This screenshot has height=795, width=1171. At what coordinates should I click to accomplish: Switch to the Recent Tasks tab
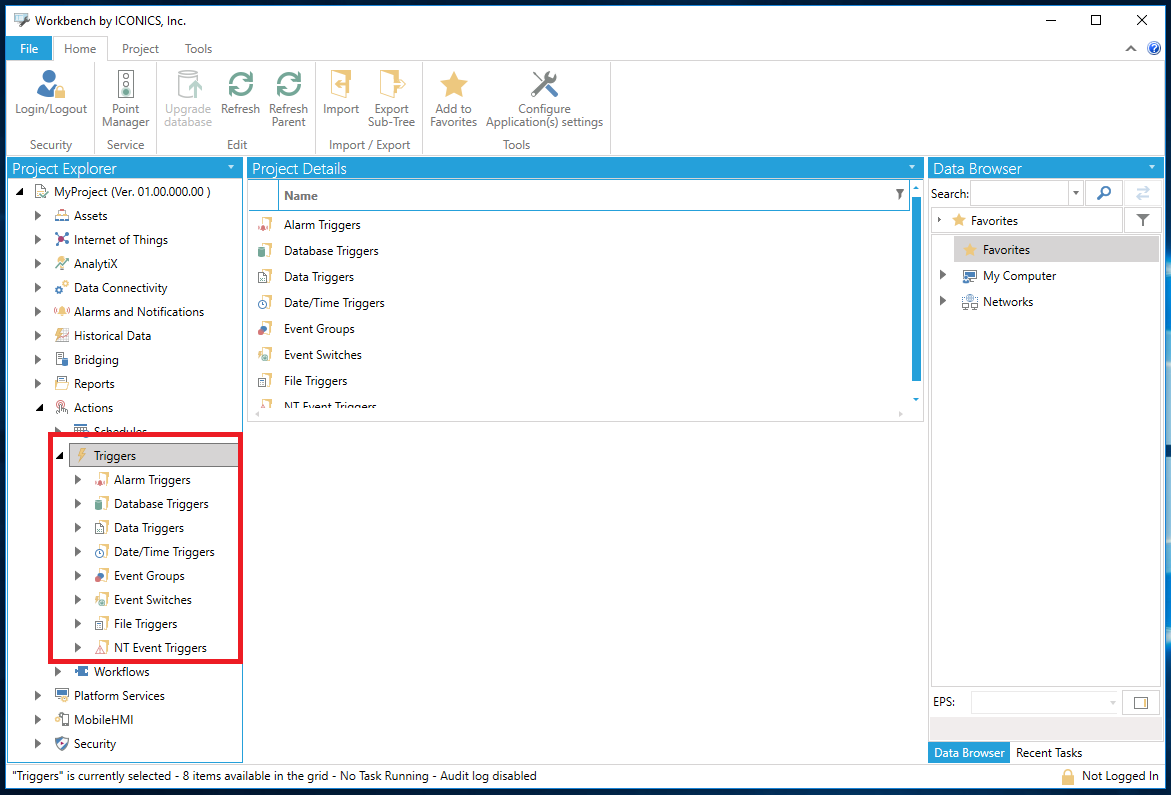point(1048,753)
